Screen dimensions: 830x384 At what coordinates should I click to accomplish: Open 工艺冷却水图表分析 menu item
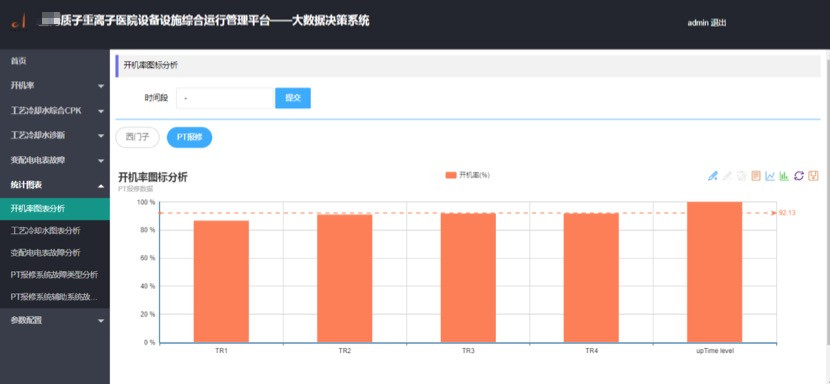(x=55, y=231)
